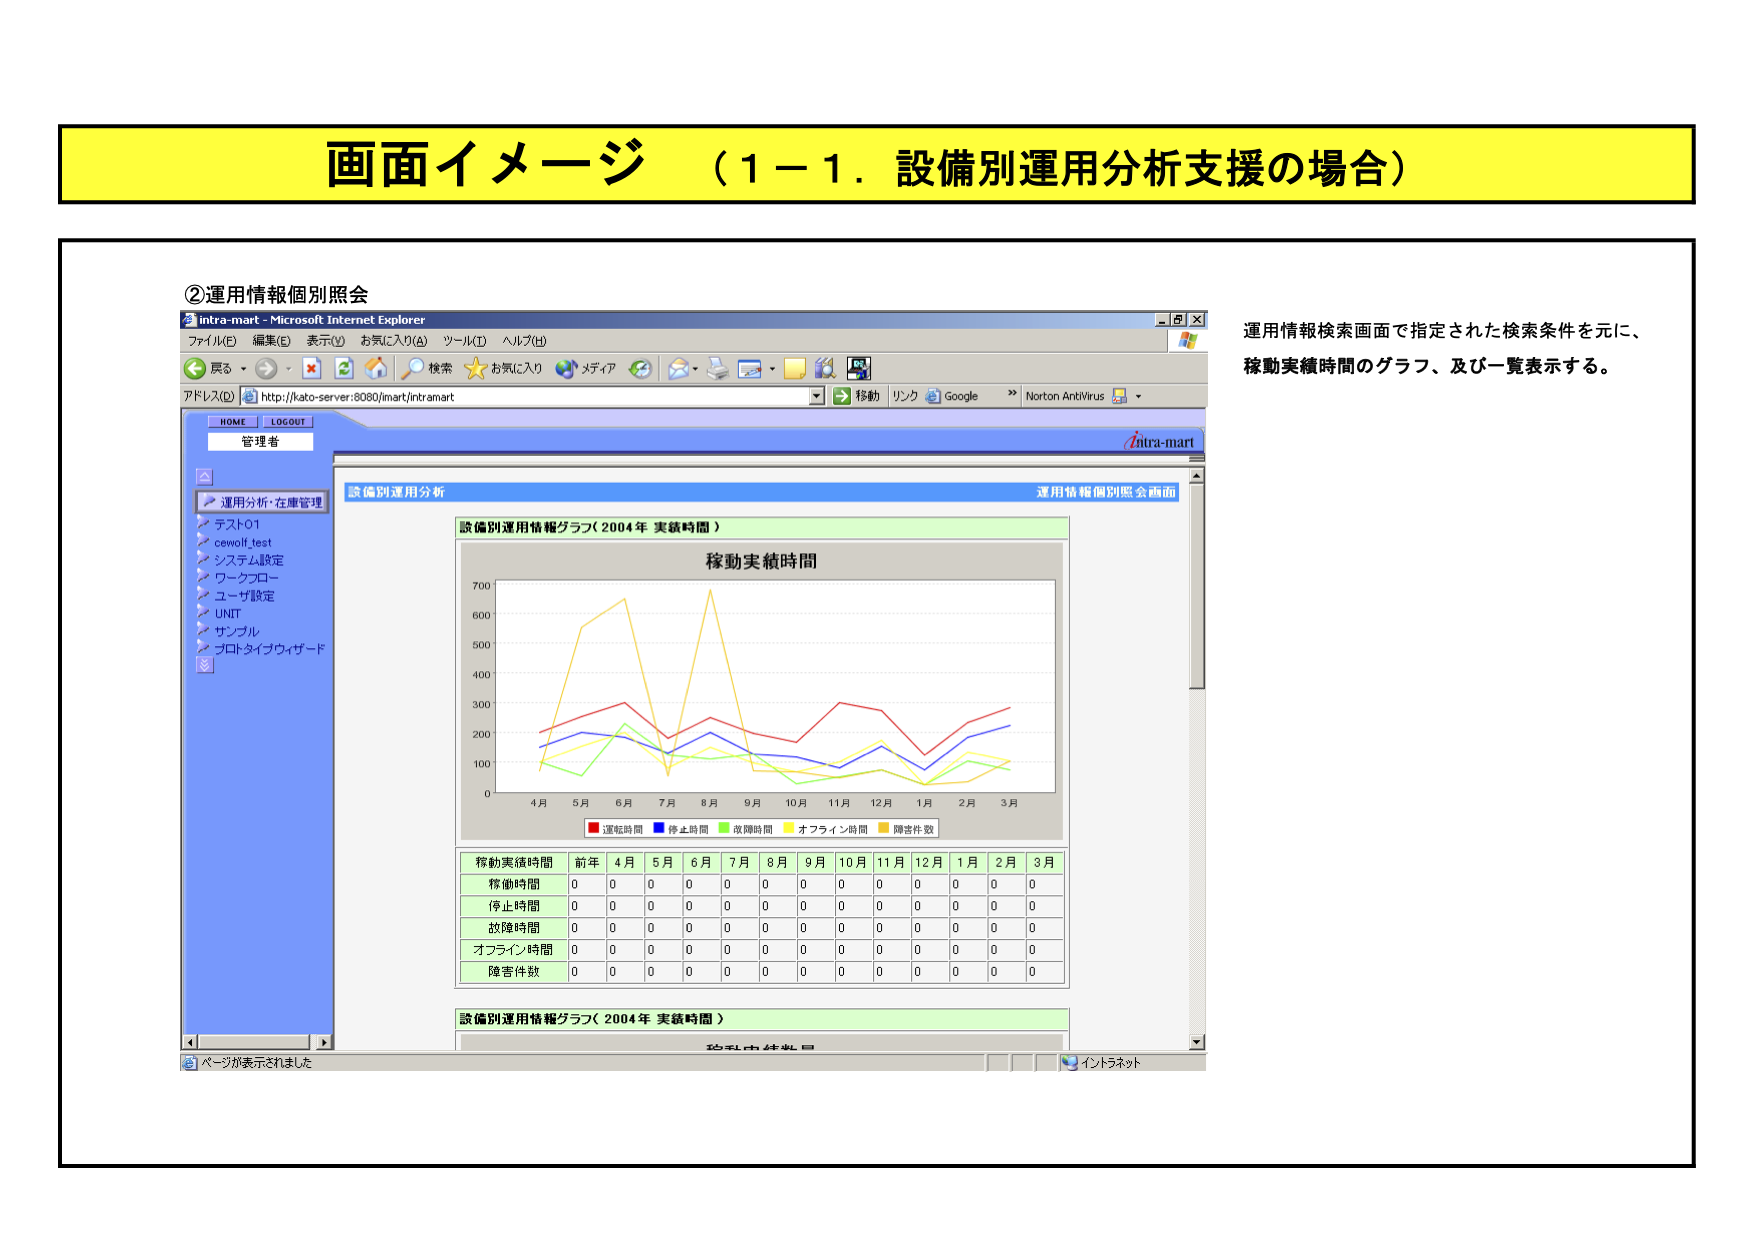Click the URL address input field
This screenshot has width=1753, height=1240.
[x=530, y=397]
